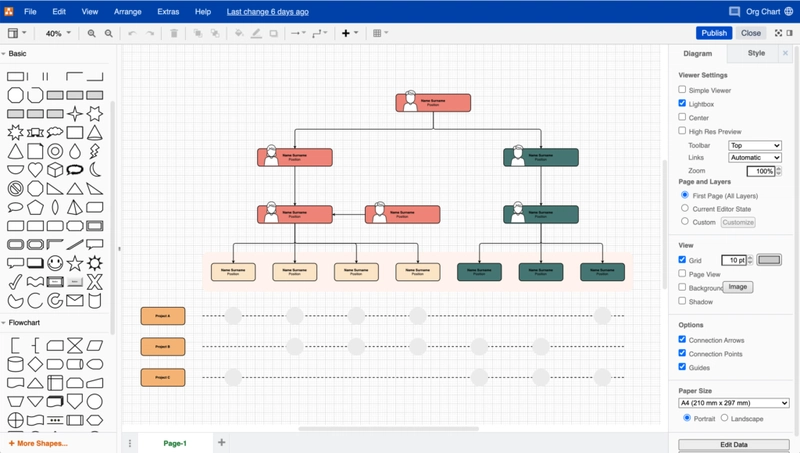Select the heart shape in Basic palette

[35, 170]
